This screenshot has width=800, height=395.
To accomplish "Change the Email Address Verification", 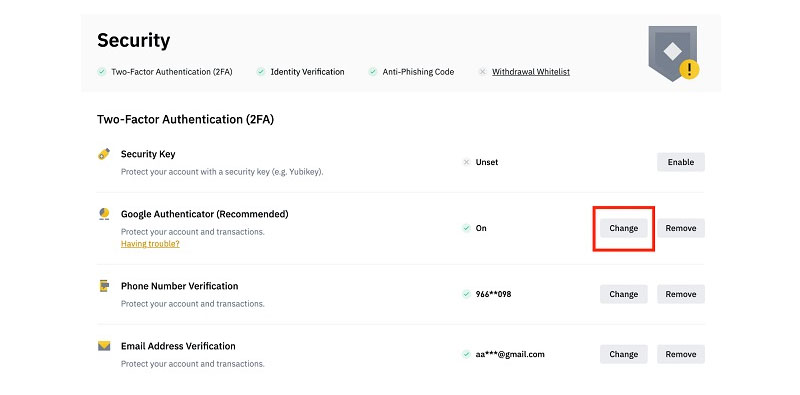I will coord(623,354).
